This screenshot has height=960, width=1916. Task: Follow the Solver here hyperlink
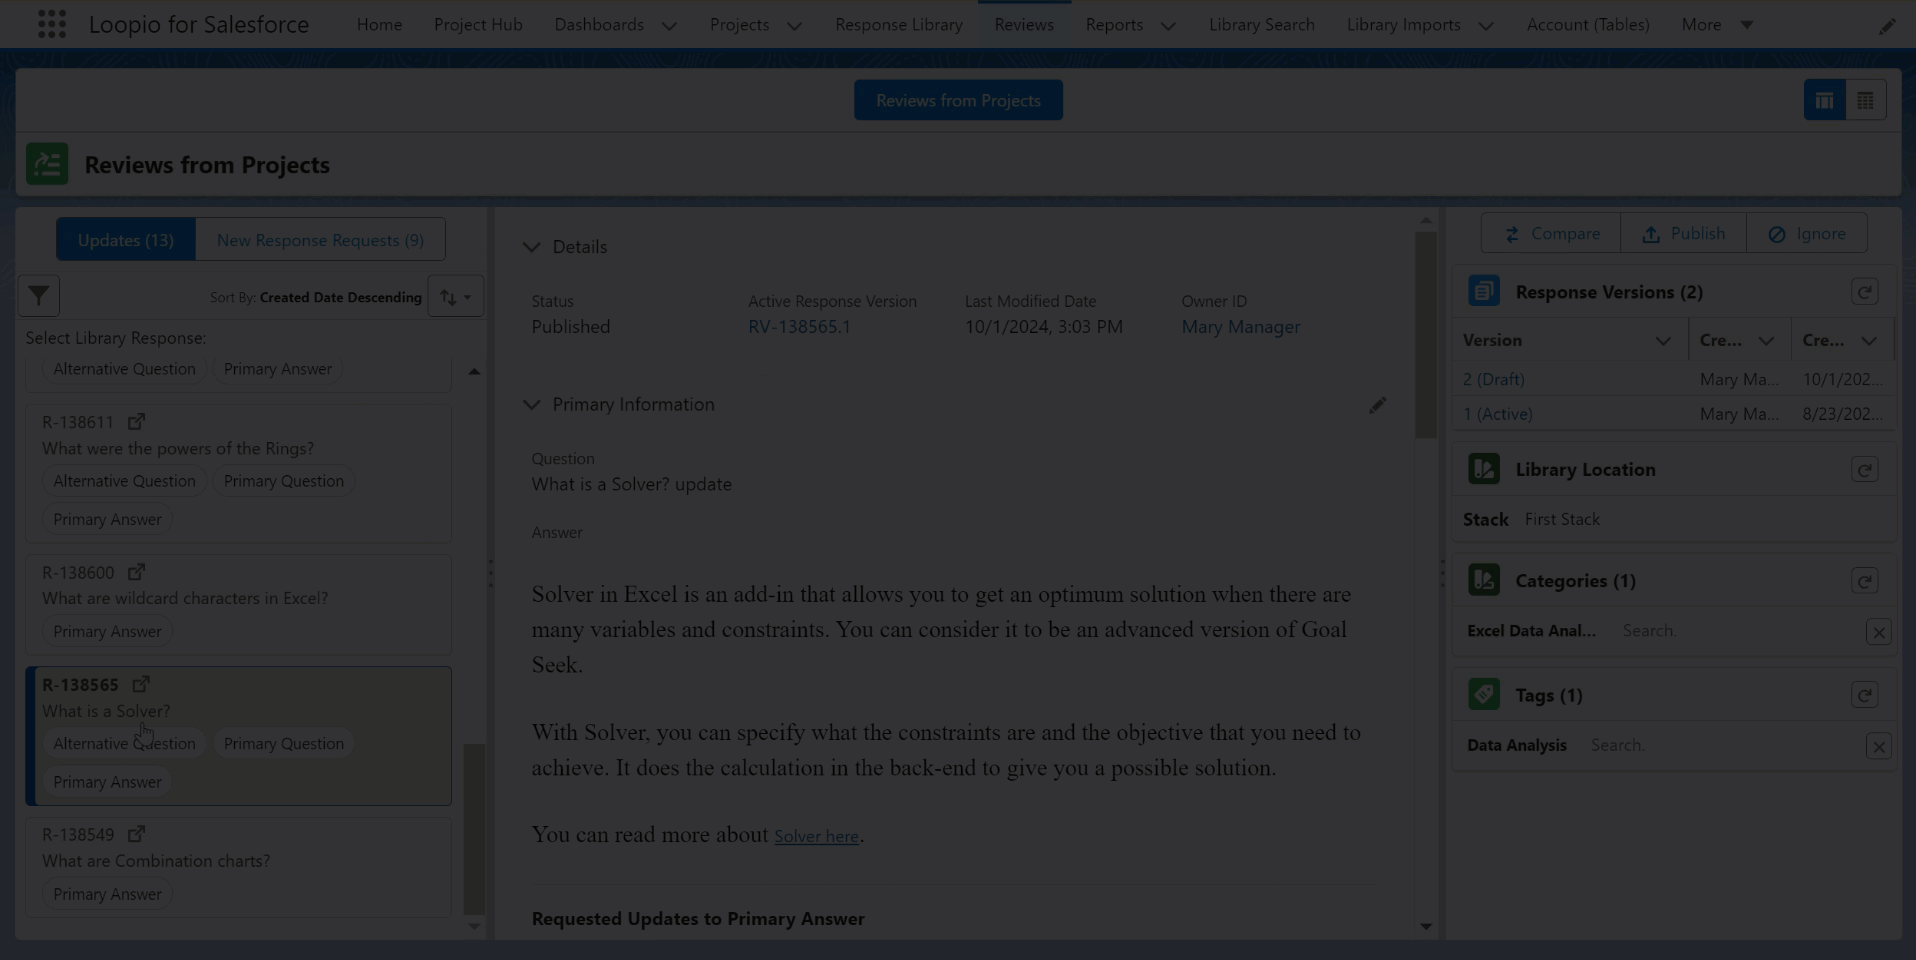816,836
